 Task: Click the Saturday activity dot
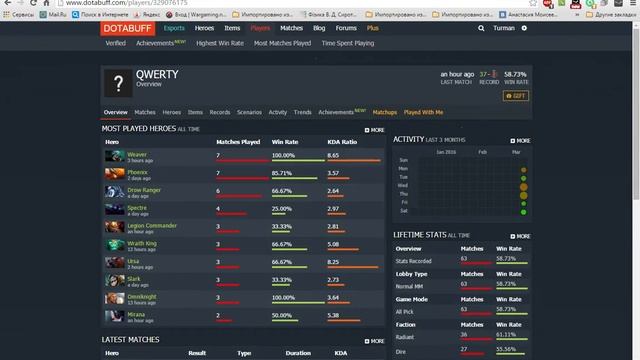[x=523, y=212]
